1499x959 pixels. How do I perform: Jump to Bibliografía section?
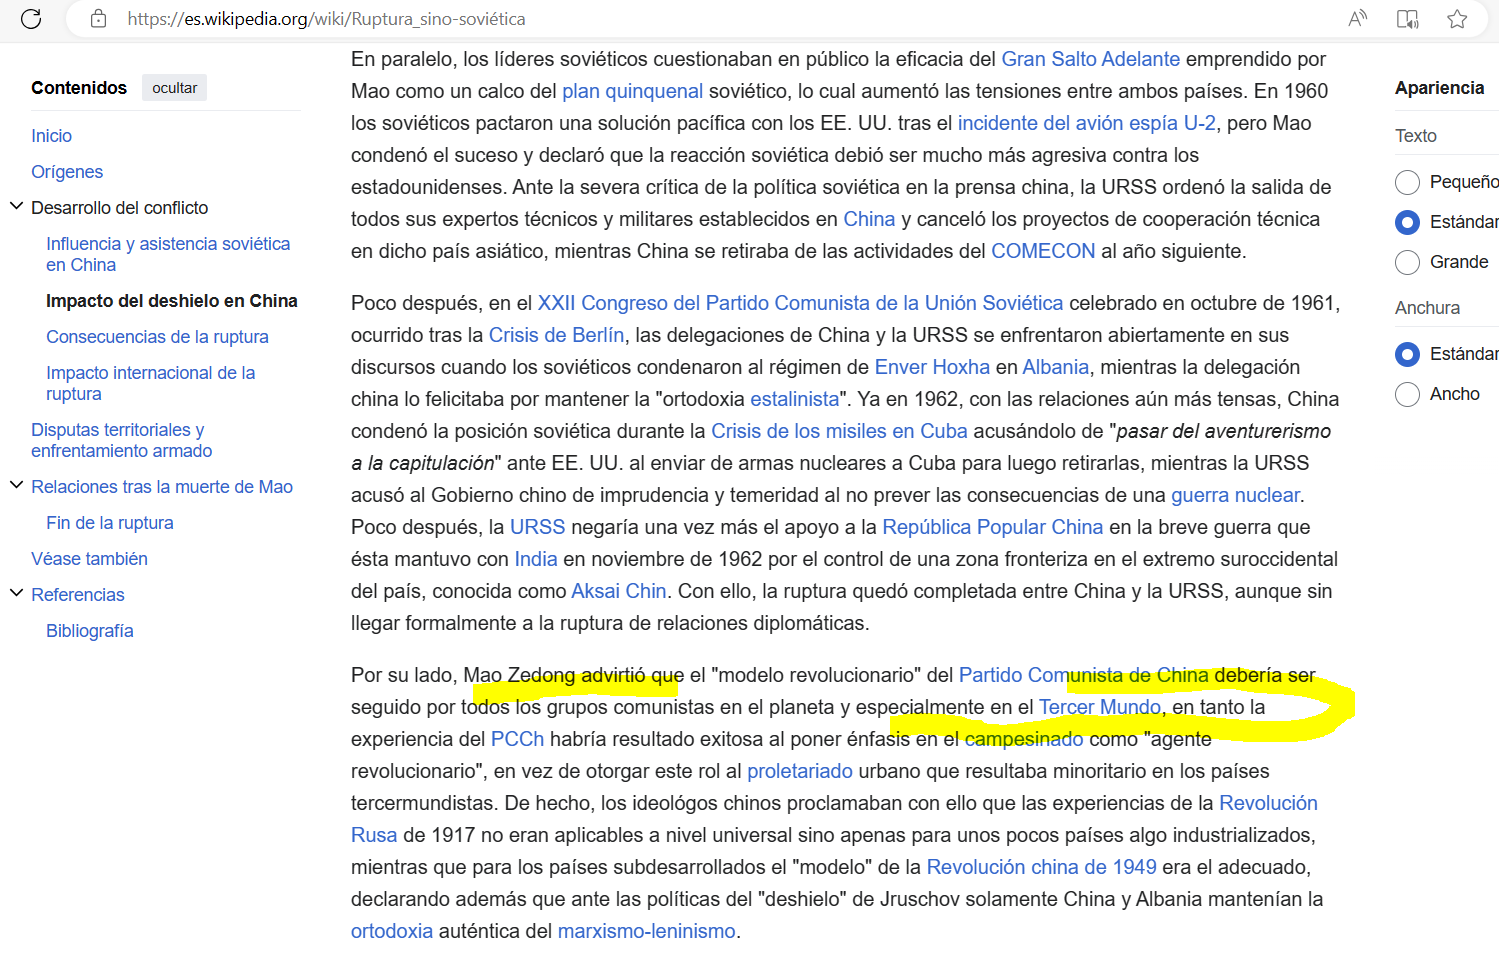[90, 631]
